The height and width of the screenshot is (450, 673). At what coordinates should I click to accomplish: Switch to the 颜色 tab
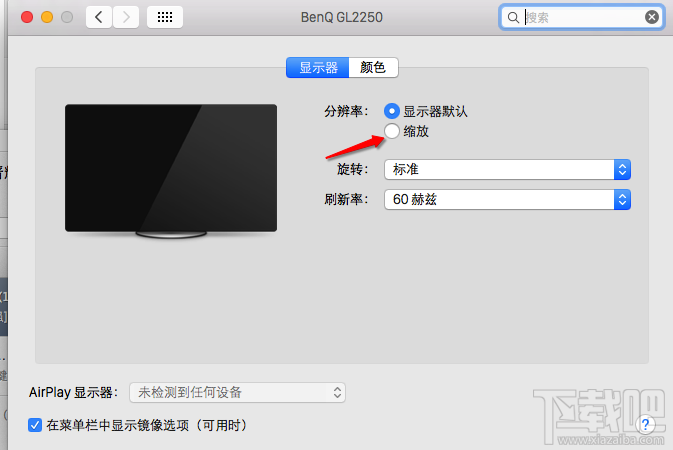point(373,67)
